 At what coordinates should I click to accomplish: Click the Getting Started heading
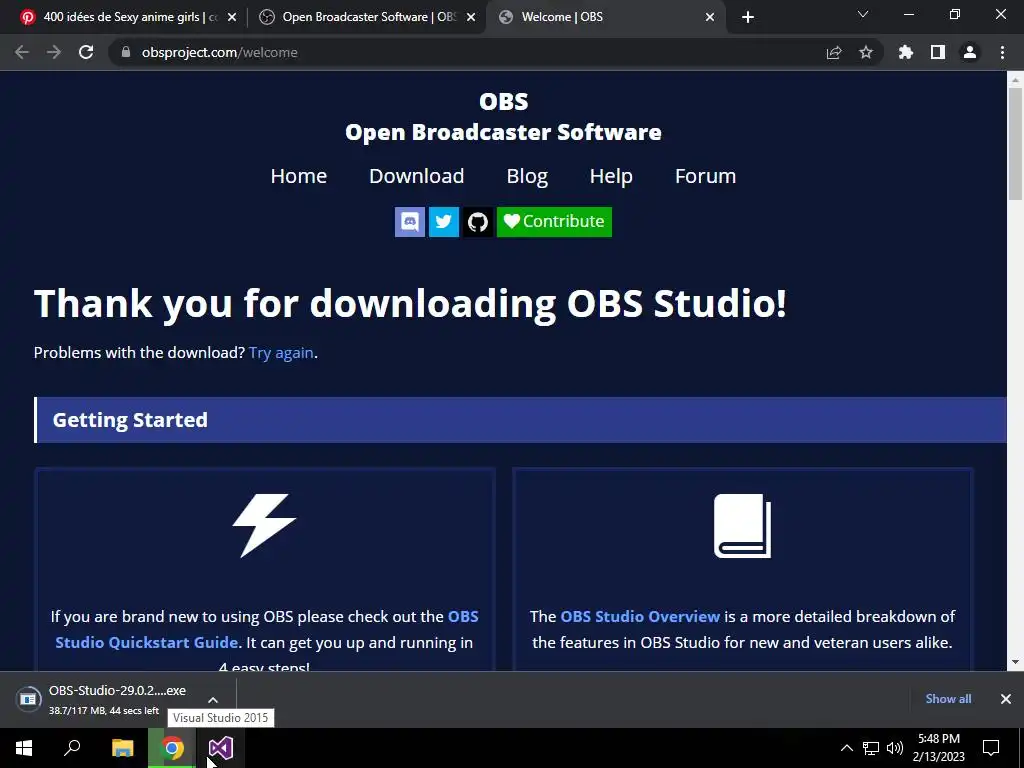tap(130, 420)
